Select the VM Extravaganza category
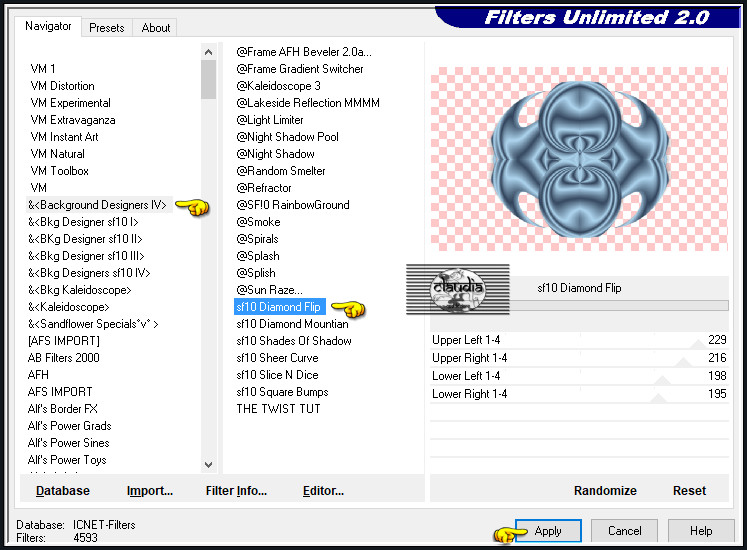 (x=73, y=120)
